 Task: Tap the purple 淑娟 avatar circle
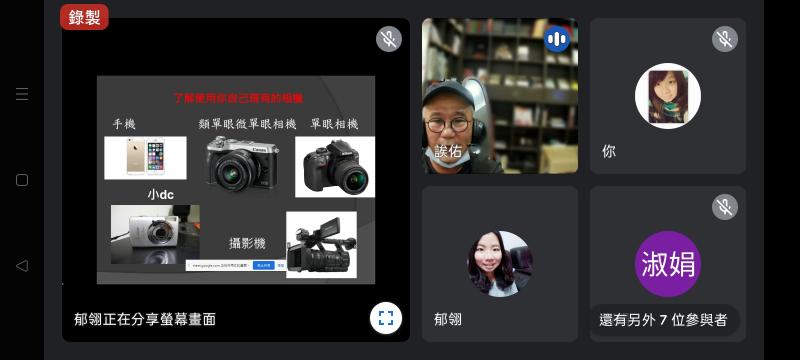point(668,264)
